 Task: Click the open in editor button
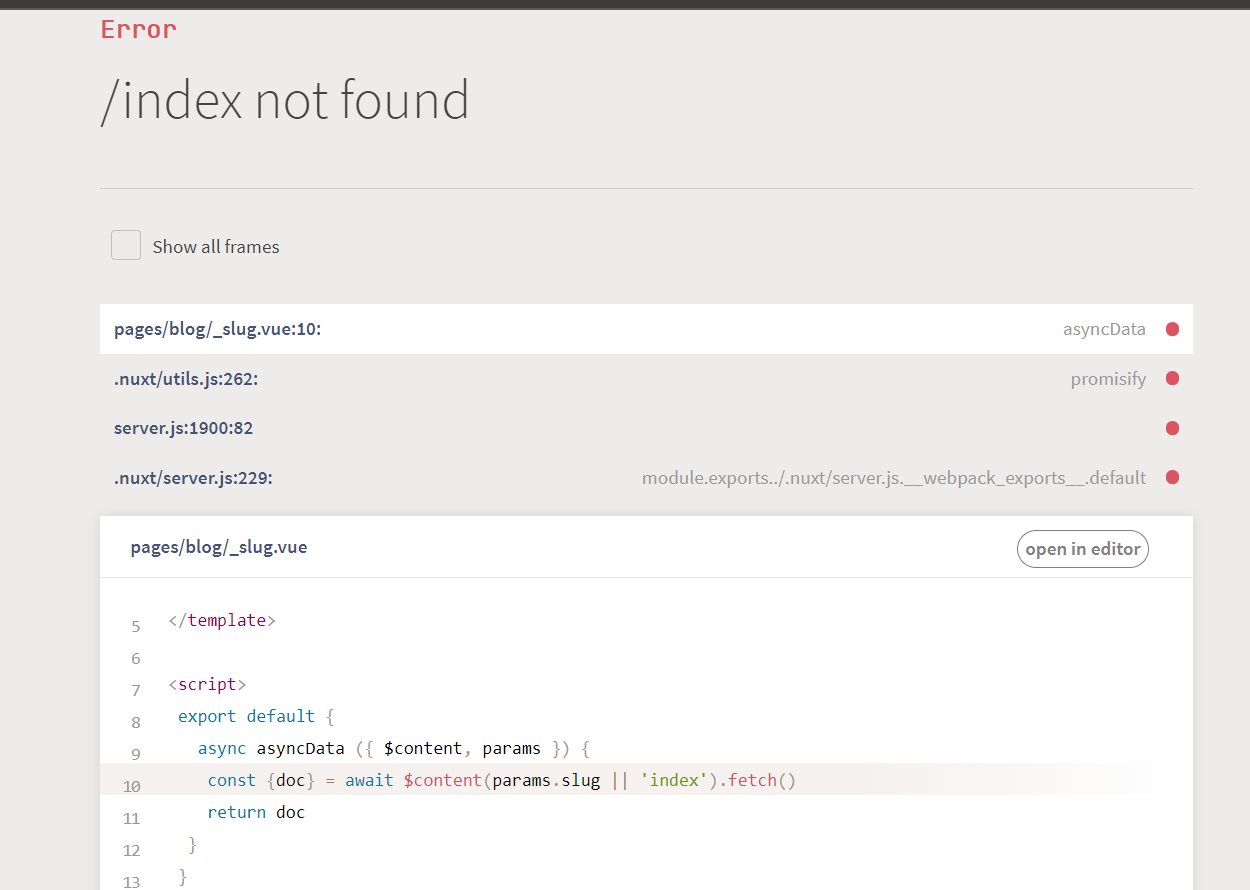(x=1083, y=549)
